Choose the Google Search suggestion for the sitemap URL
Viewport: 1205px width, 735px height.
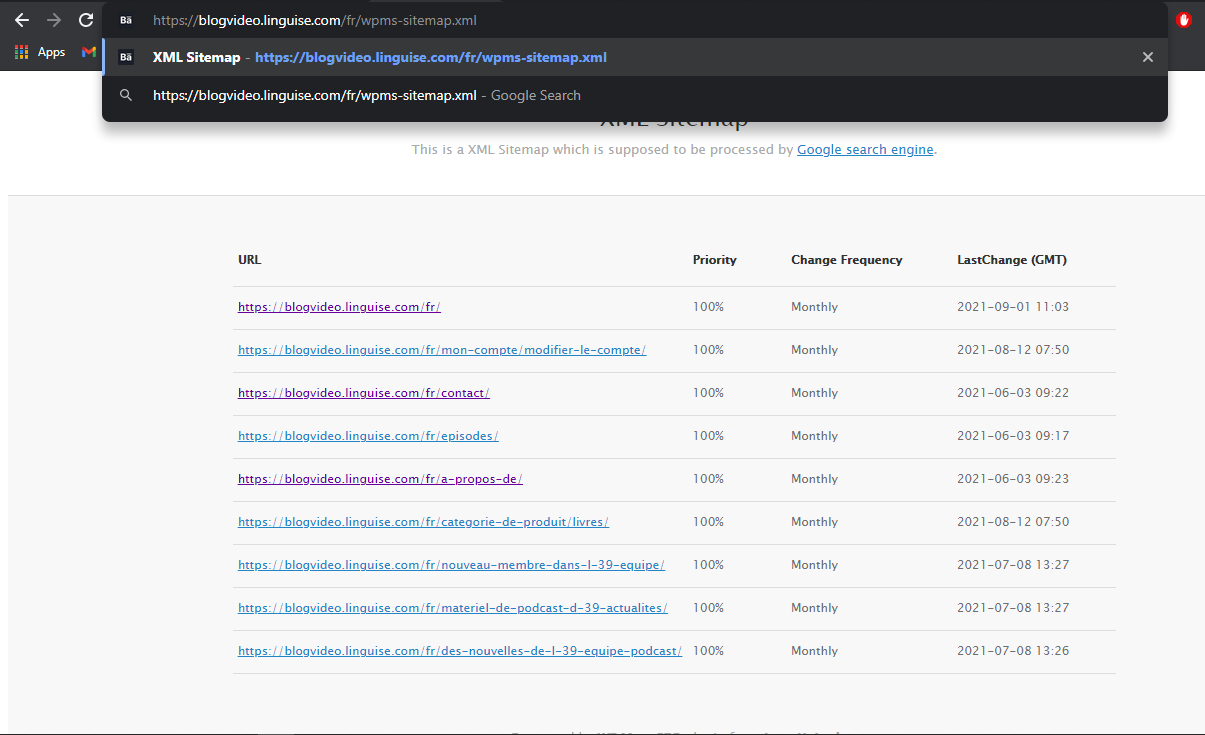point(635,96)
